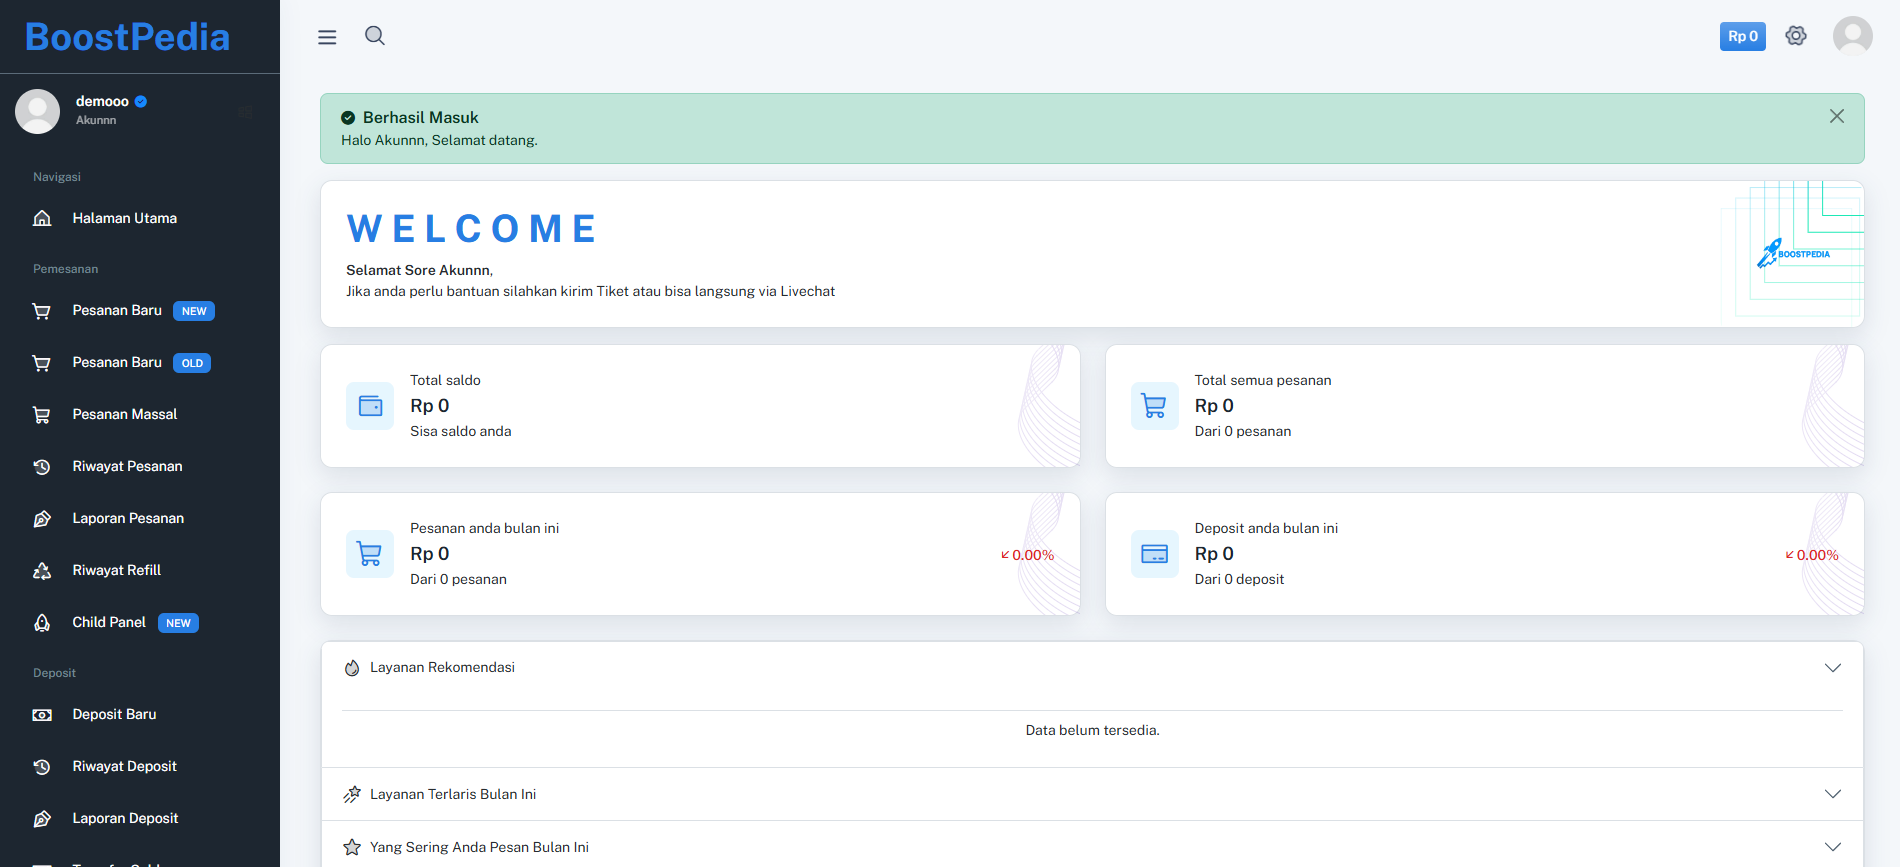1900x867 pixels.
Task: Collapse the Layanan Rekomendasi section
Action: point(1832,668)
